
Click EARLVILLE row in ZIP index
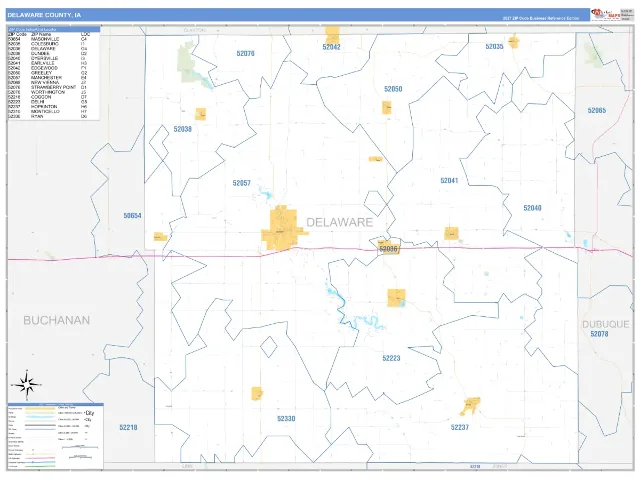click(48, 63)
